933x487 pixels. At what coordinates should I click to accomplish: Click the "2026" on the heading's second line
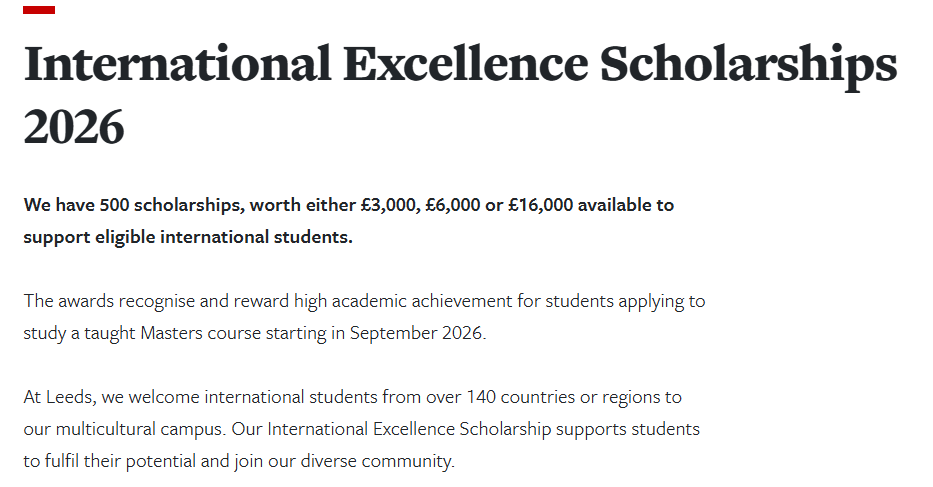(x=74, y=128)
